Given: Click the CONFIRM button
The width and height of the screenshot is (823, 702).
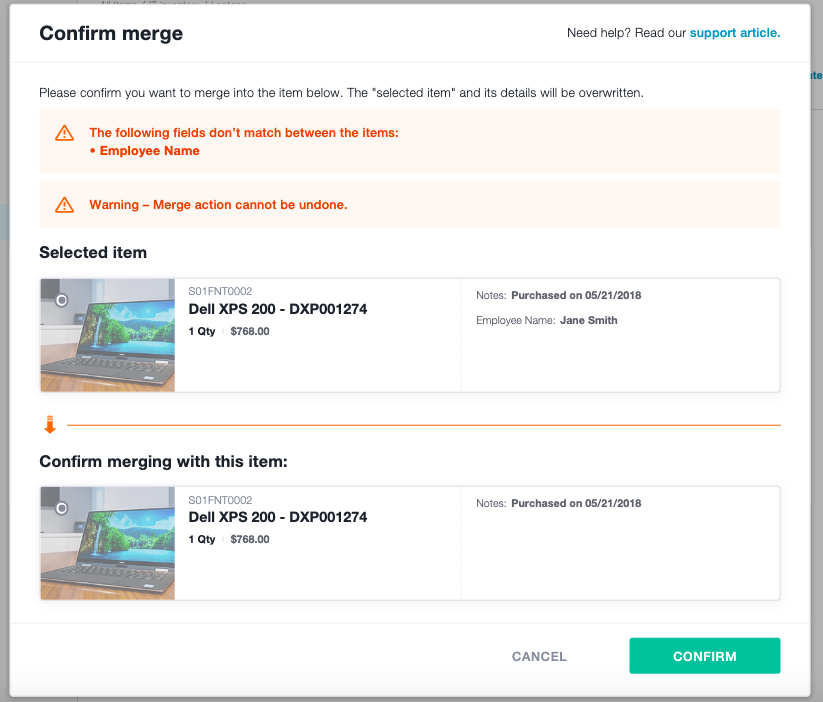Looking at the screenshot, I should (704, 656).
